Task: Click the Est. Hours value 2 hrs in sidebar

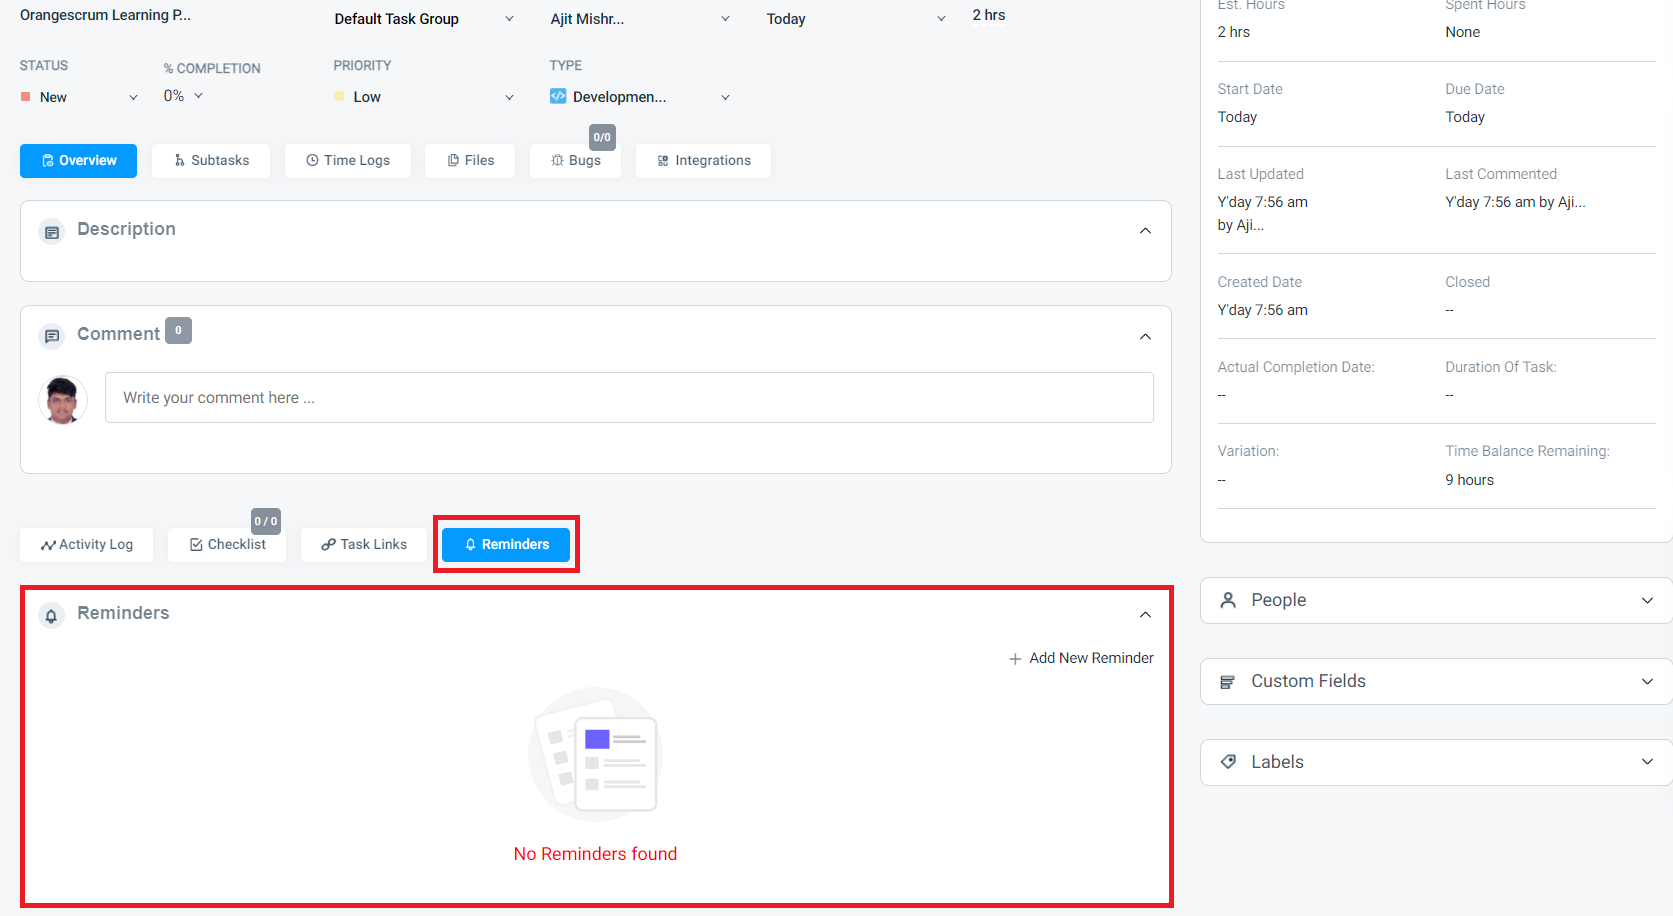Action: tap(1234, 32)
